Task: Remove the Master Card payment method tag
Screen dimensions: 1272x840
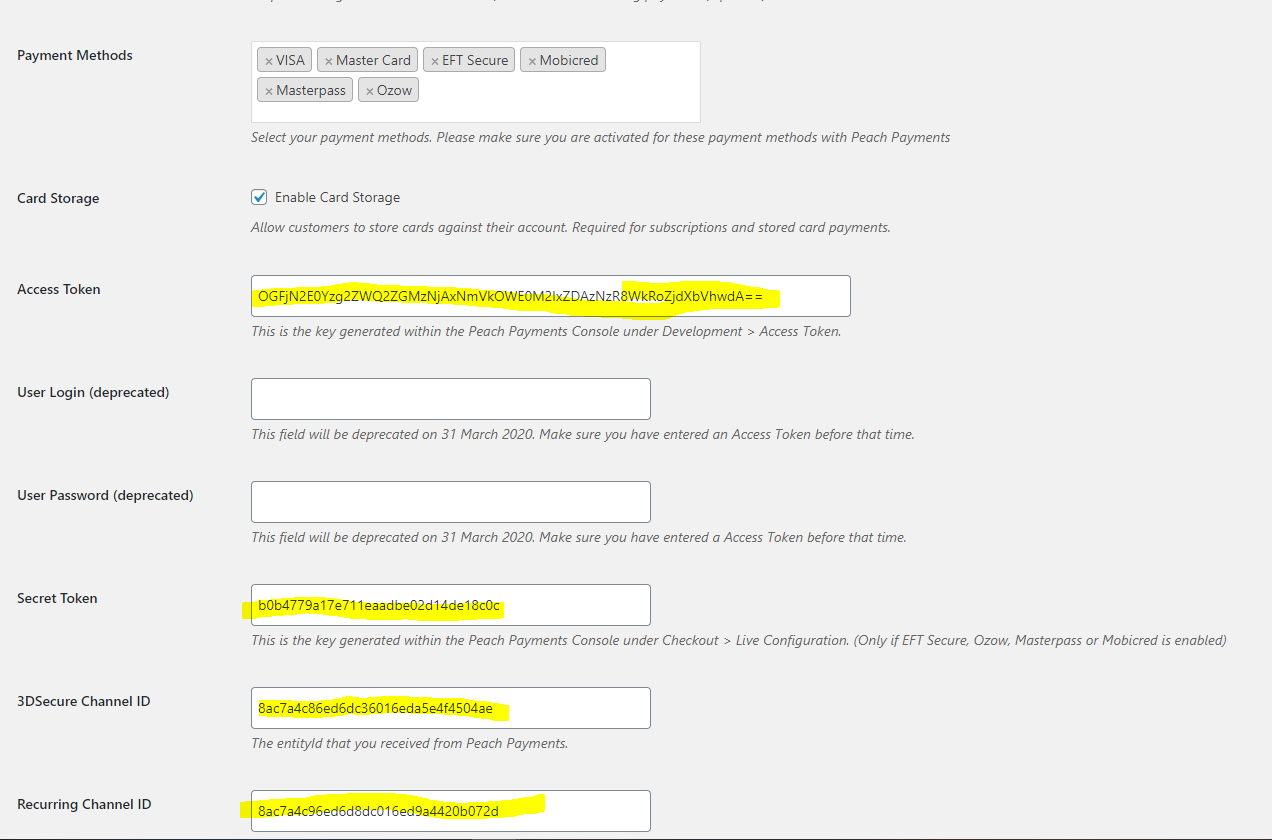Action: (329, 61)
